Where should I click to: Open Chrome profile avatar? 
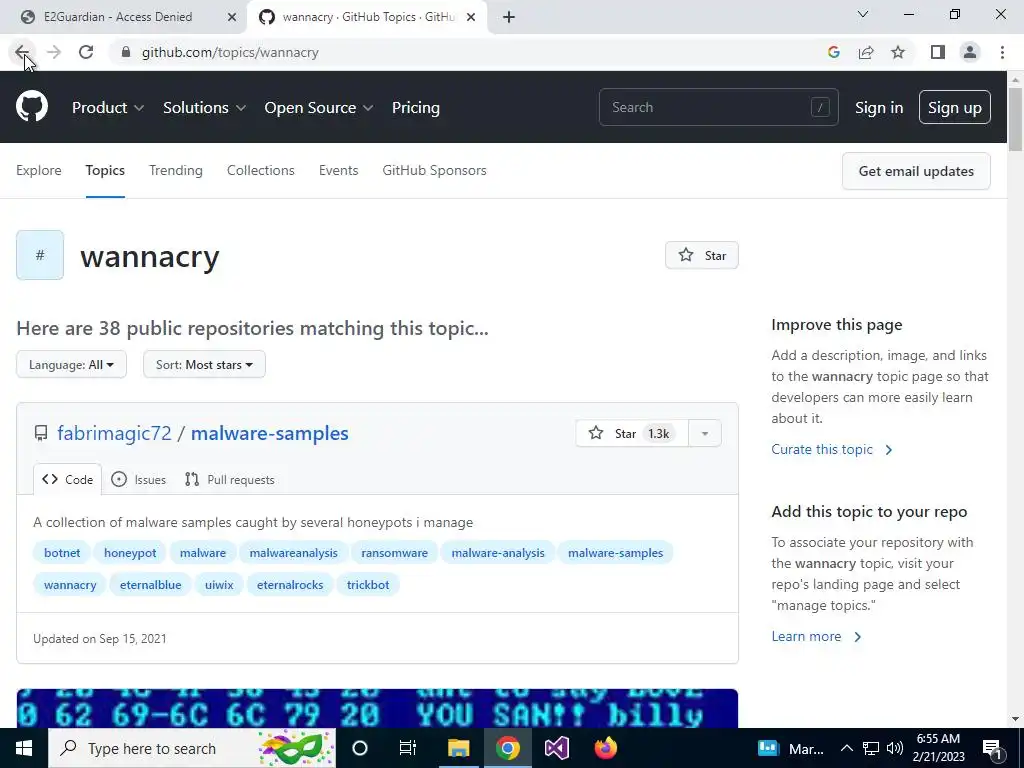(x=970, y=52)
